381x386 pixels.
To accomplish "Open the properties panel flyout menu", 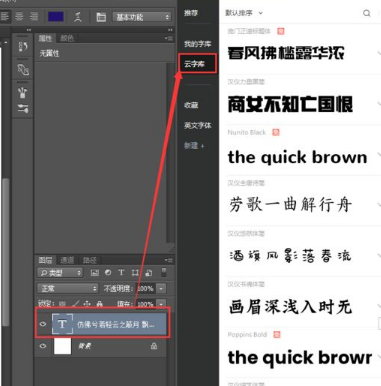I will coord(168,38).
